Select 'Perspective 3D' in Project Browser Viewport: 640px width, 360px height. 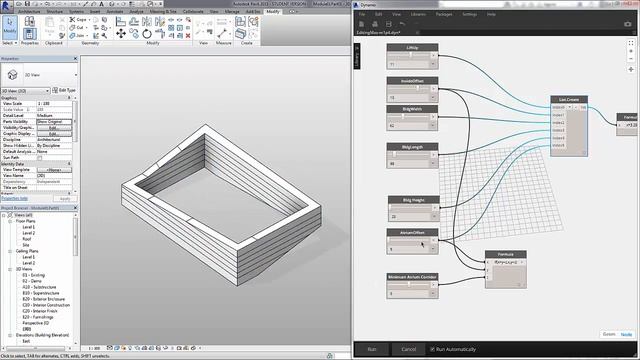tap(36, 323)
